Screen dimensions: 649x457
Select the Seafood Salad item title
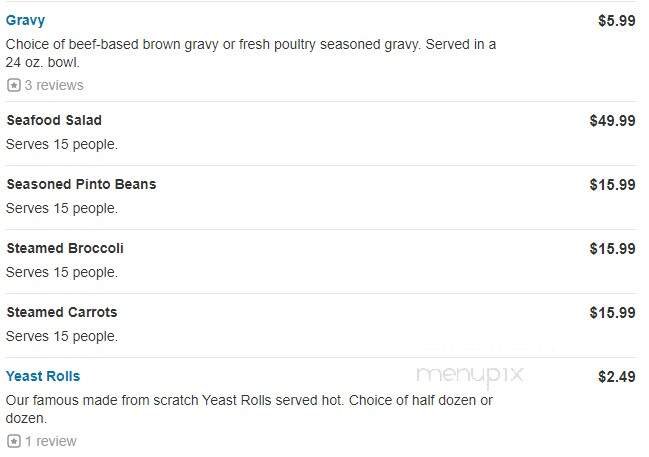[x=54, y=120]
